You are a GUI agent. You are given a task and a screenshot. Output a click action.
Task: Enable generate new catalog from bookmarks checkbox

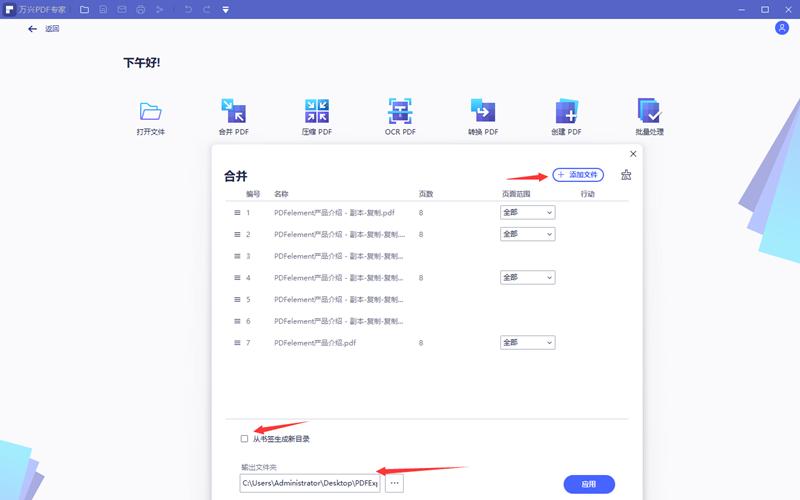244,439
